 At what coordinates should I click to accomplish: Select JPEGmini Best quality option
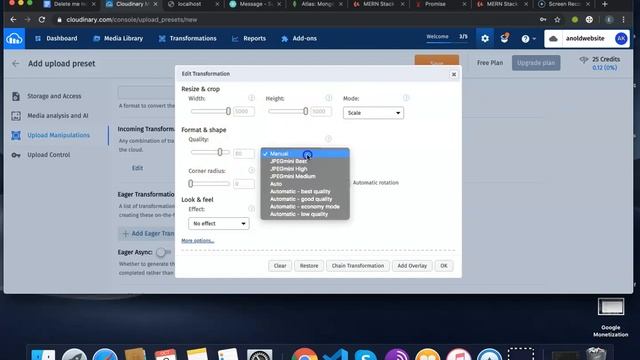coord(305,161)
